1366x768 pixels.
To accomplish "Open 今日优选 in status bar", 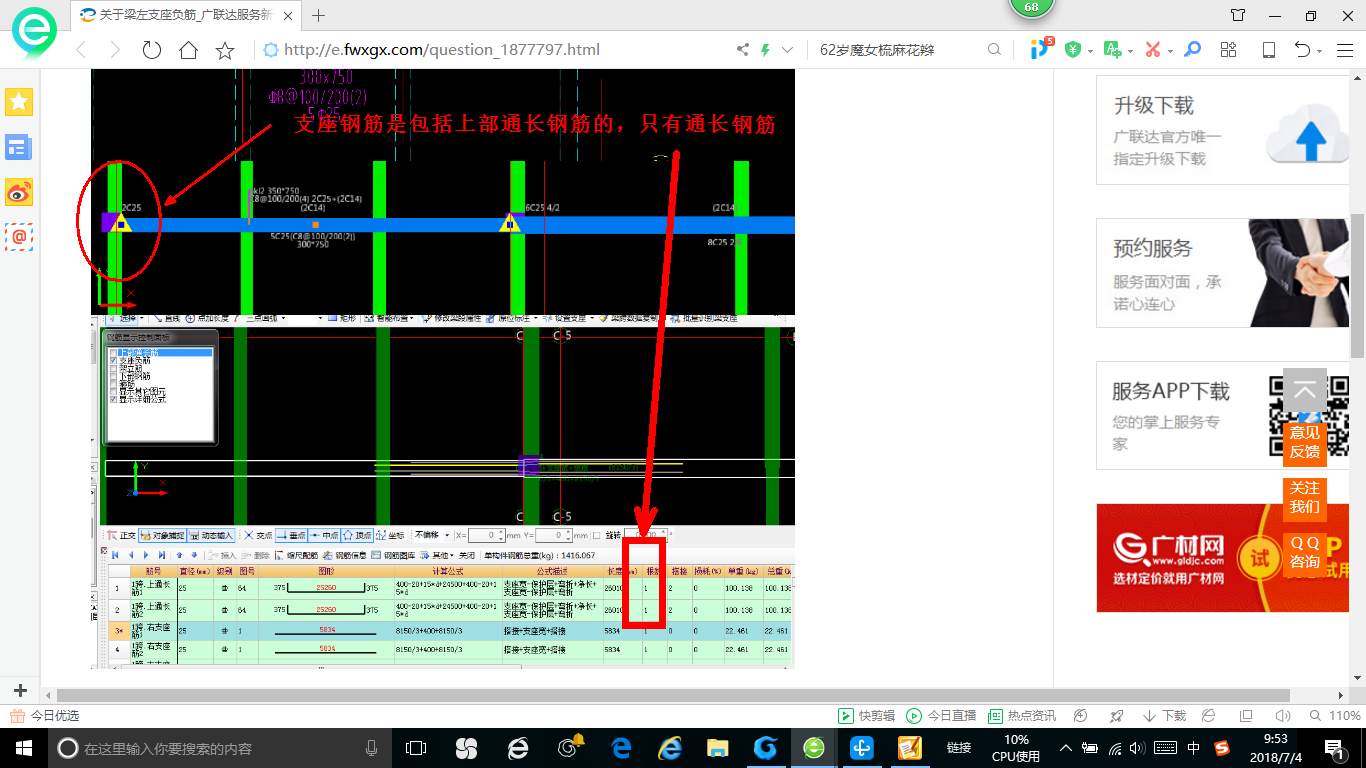I will coord(45,716).
